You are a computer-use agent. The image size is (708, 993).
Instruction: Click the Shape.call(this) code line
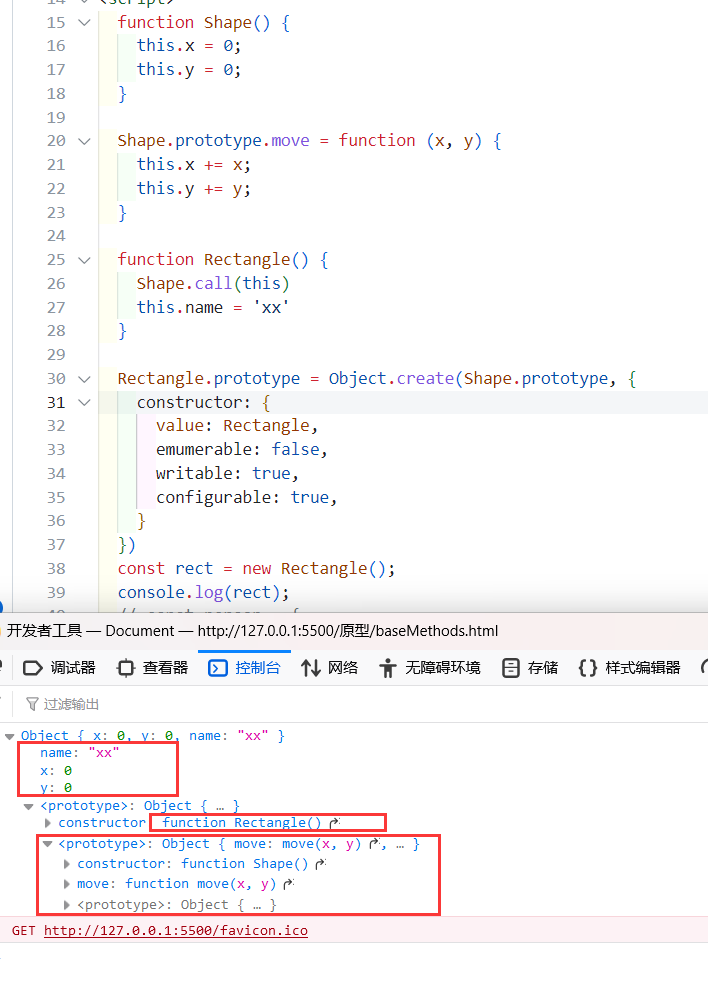click(x=213, y=284)
